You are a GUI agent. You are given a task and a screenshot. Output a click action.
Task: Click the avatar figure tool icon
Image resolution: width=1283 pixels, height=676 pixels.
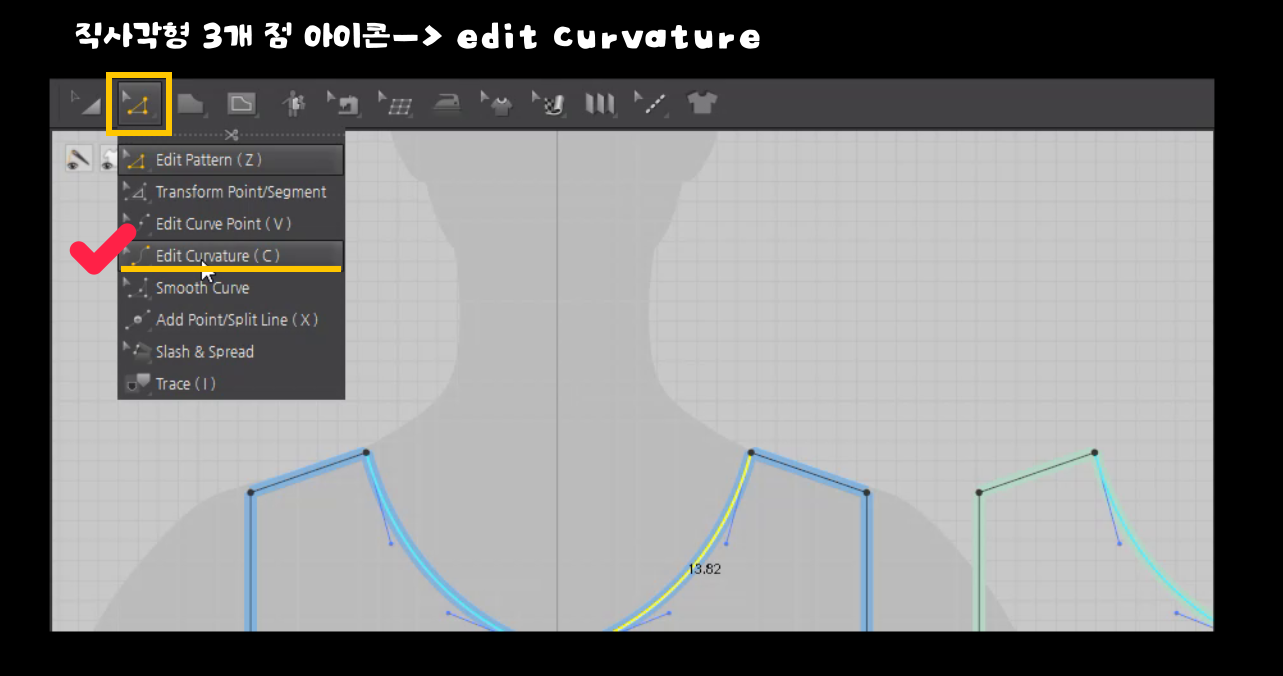coord(293,103)
